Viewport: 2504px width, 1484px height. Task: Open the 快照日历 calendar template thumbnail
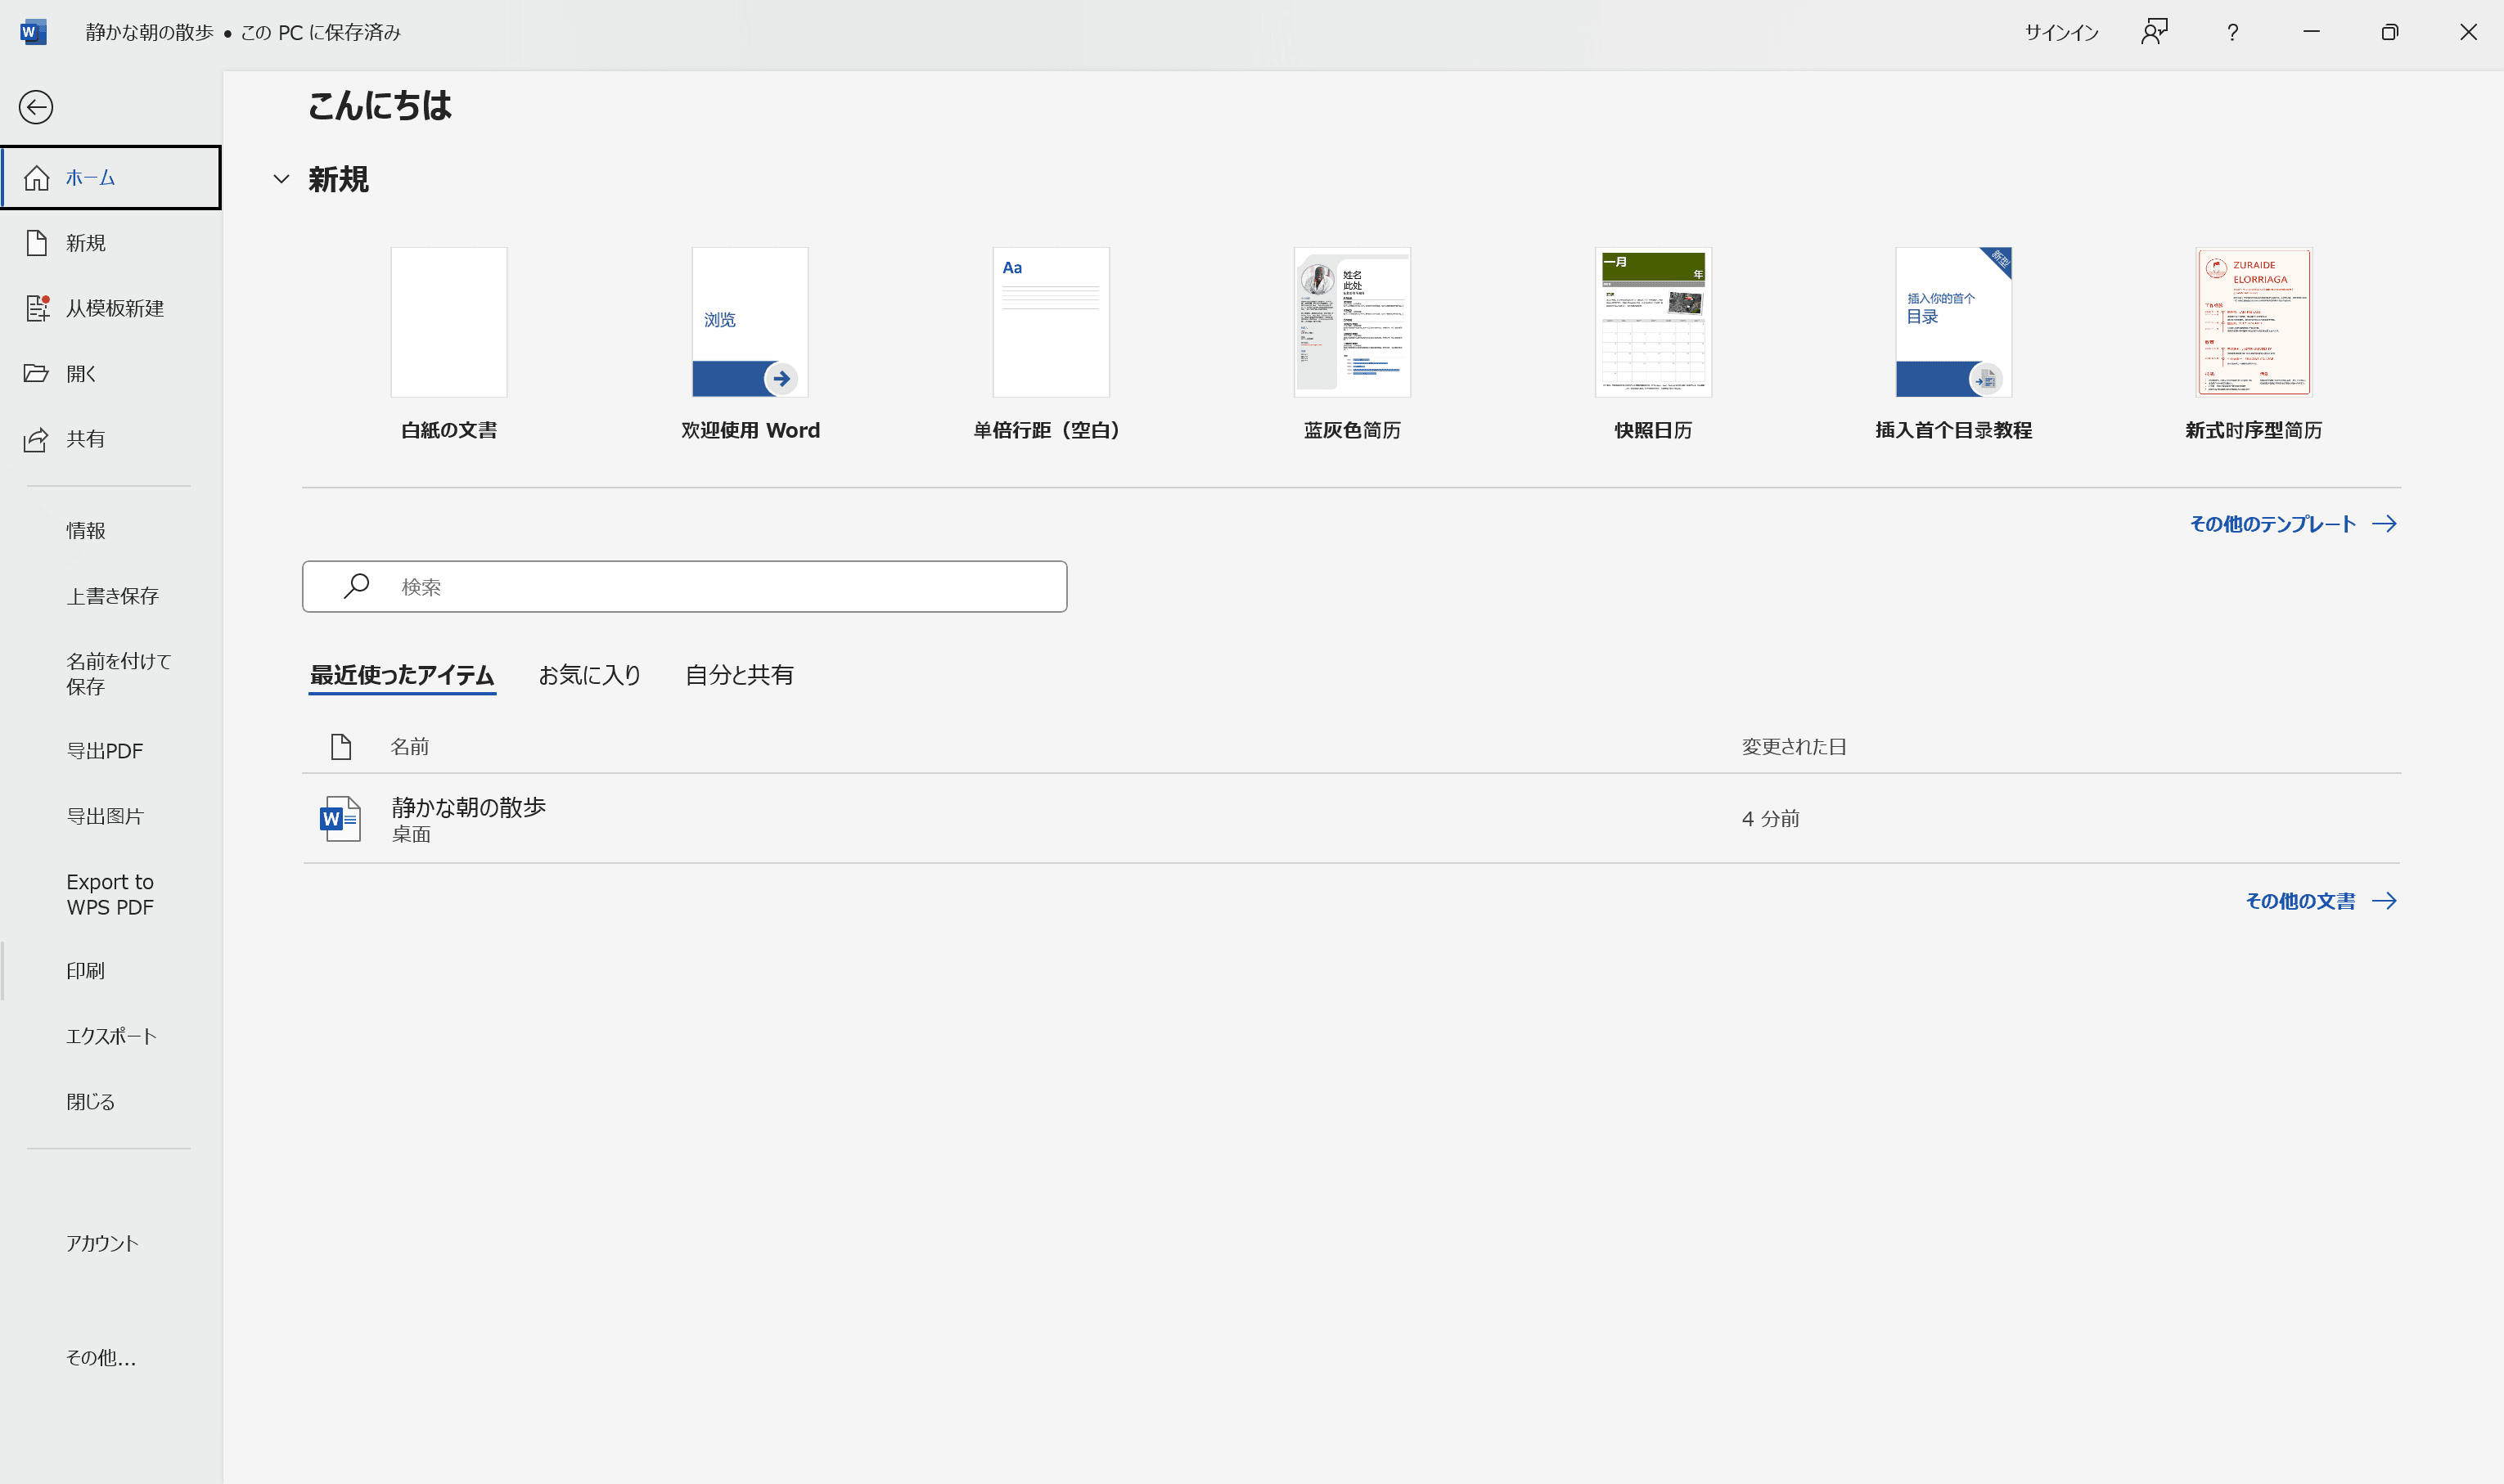[x=1652, y=321]
